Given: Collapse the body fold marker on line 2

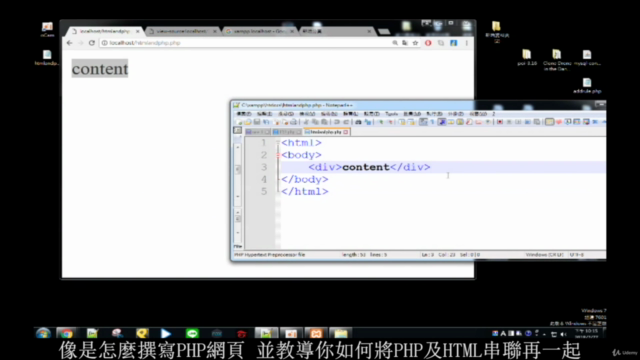Looking at the screenshot, I should (x=278, y=155).
